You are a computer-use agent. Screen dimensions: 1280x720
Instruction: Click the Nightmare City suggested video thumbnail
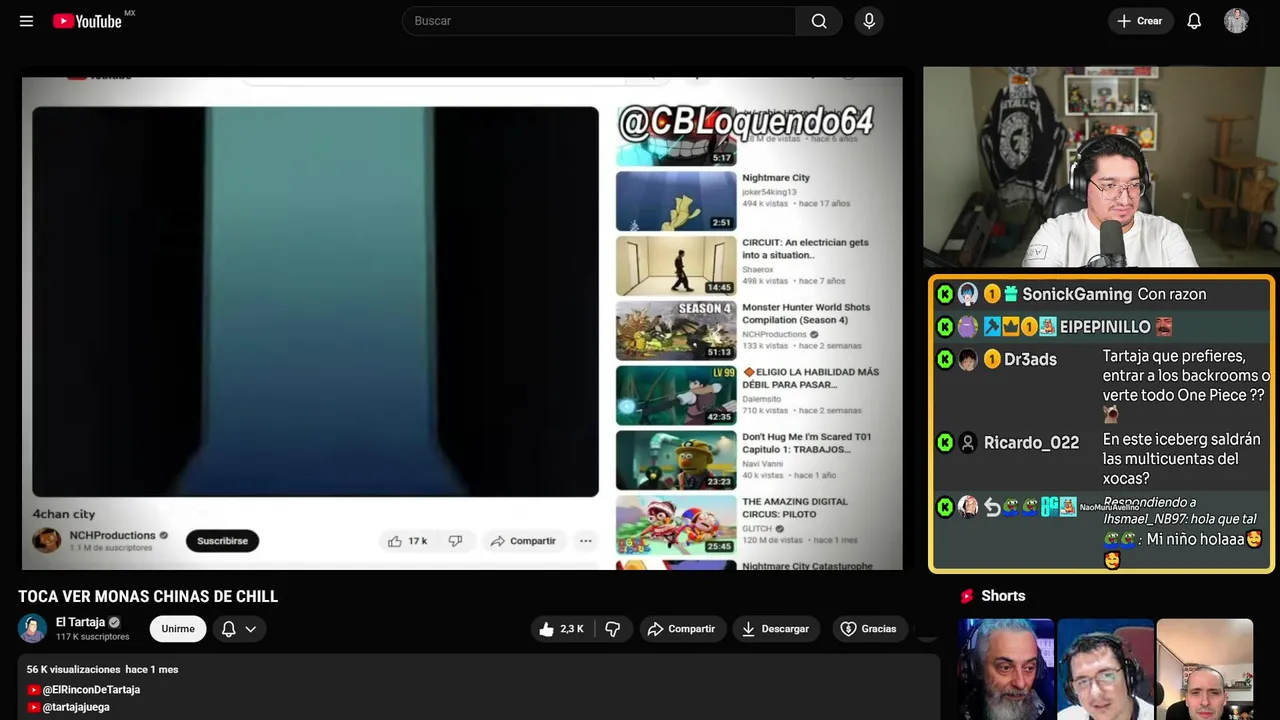tap(676, 201)
